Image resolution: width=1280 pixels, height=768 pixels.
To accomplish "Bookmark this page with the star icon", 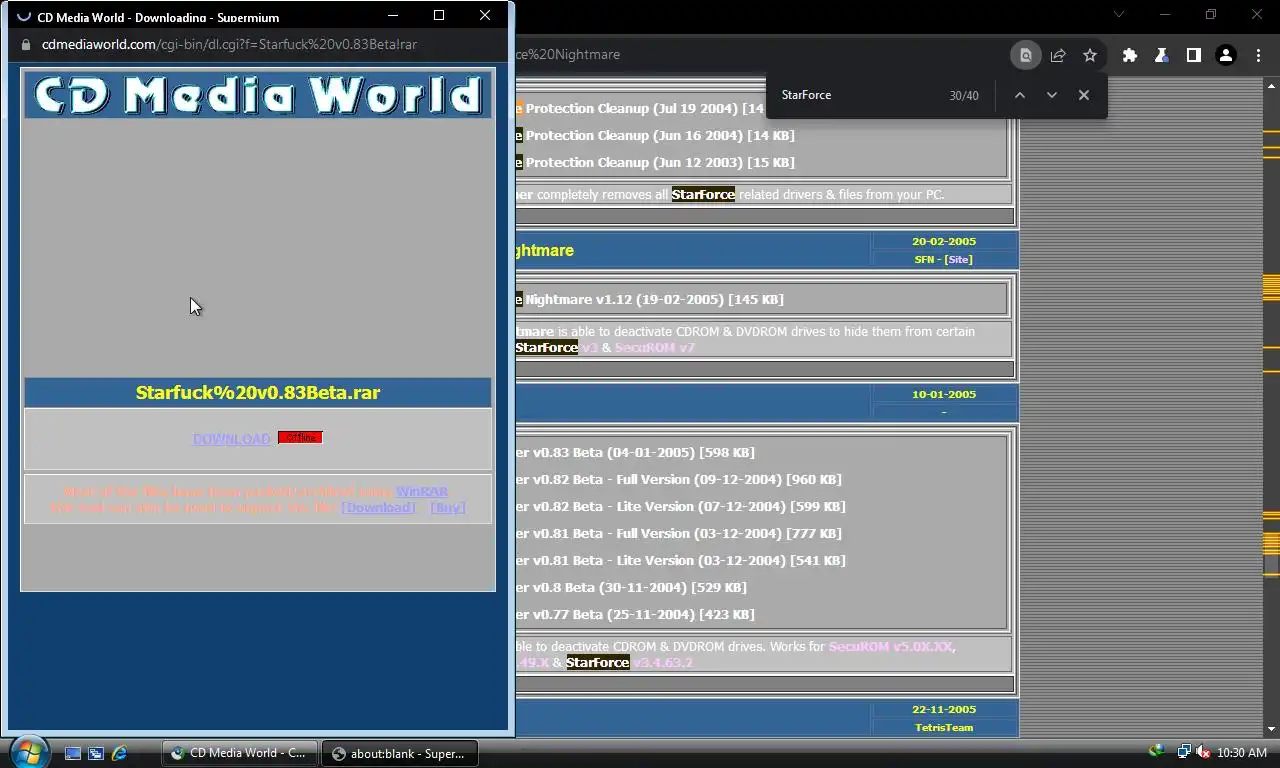I will tap(1090, 55).
